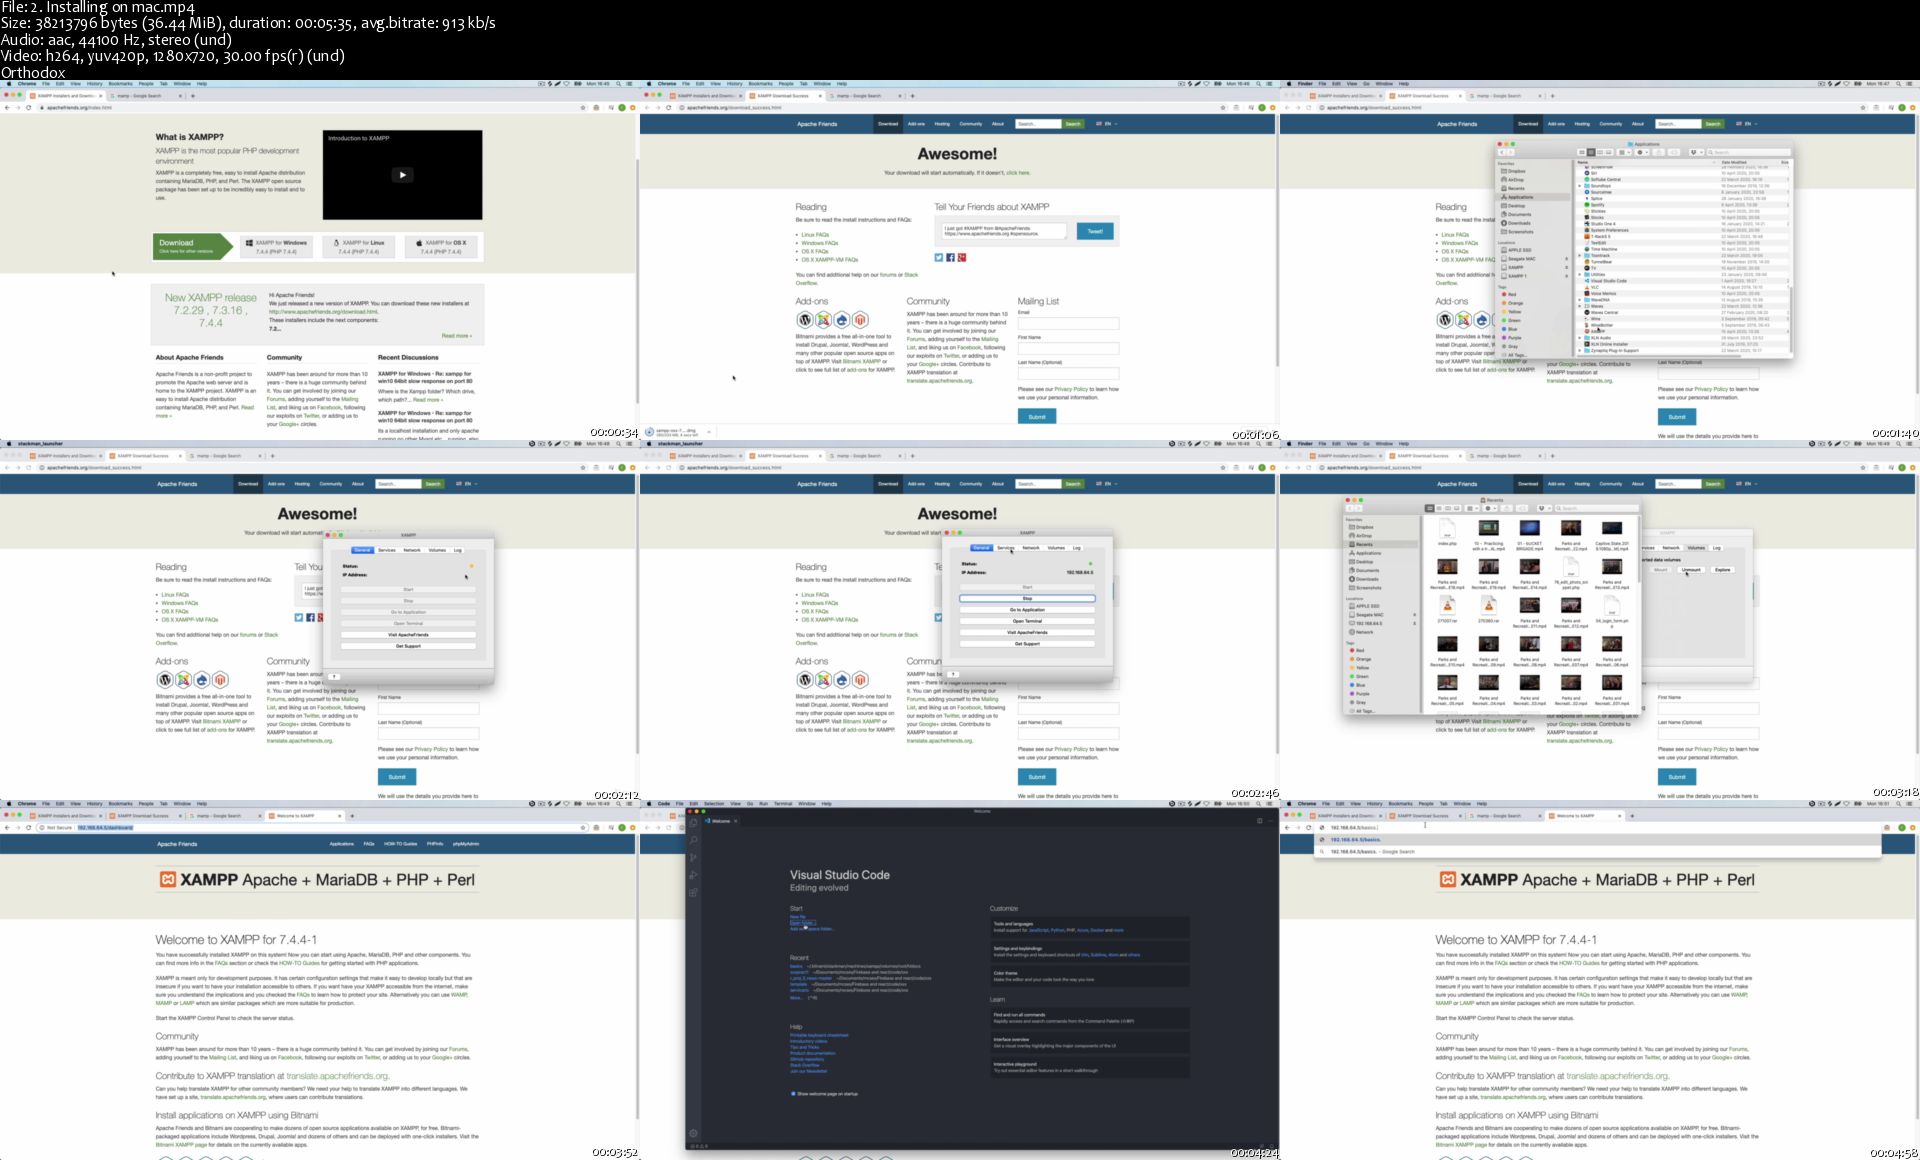This screenshot has height=1160, width=1920.
Task: Click Facebook share icon in 00:01:06 frame
Action: pos(950,257)
